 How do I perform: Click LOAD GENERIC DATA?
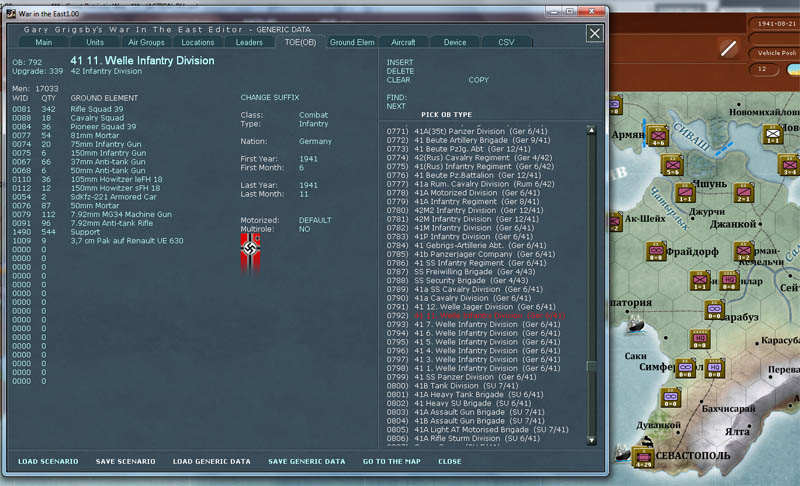tap(212, 462)
